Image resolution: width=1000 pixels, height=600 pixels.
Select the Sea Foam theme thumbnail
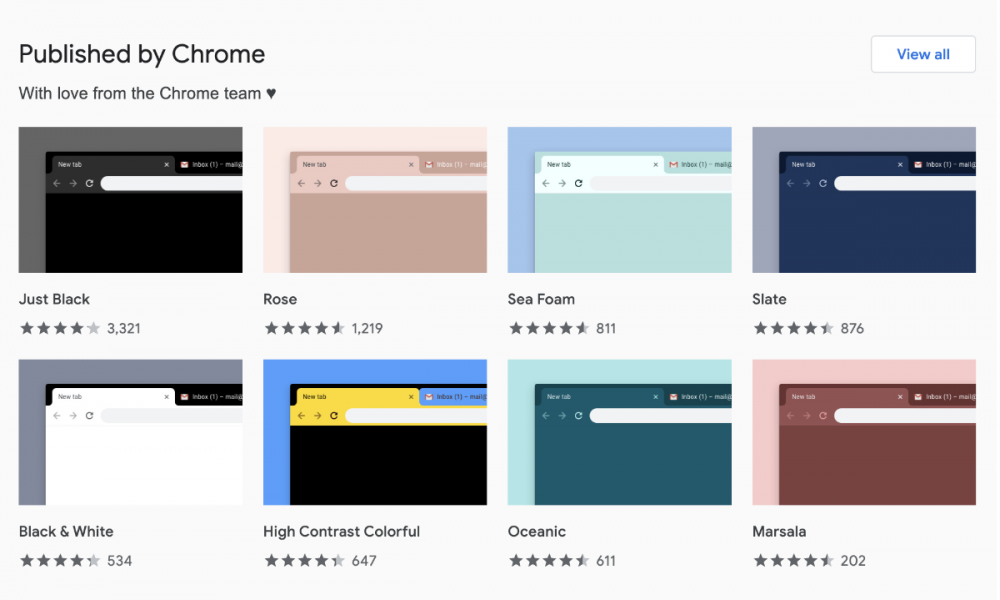(x=619, y=200)
